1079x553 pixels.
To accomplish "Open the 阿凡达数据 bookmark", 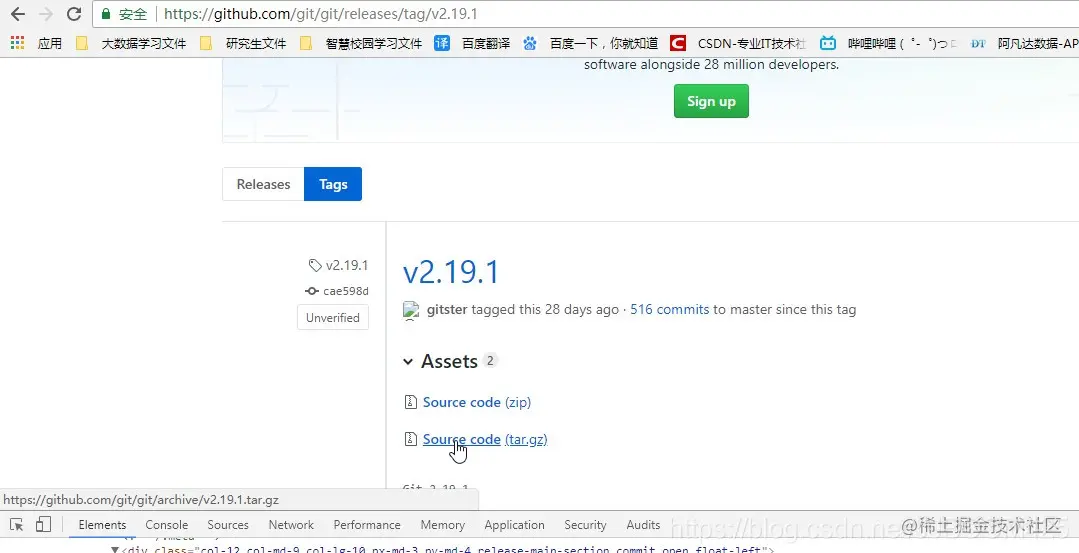I will point(1024,43).
